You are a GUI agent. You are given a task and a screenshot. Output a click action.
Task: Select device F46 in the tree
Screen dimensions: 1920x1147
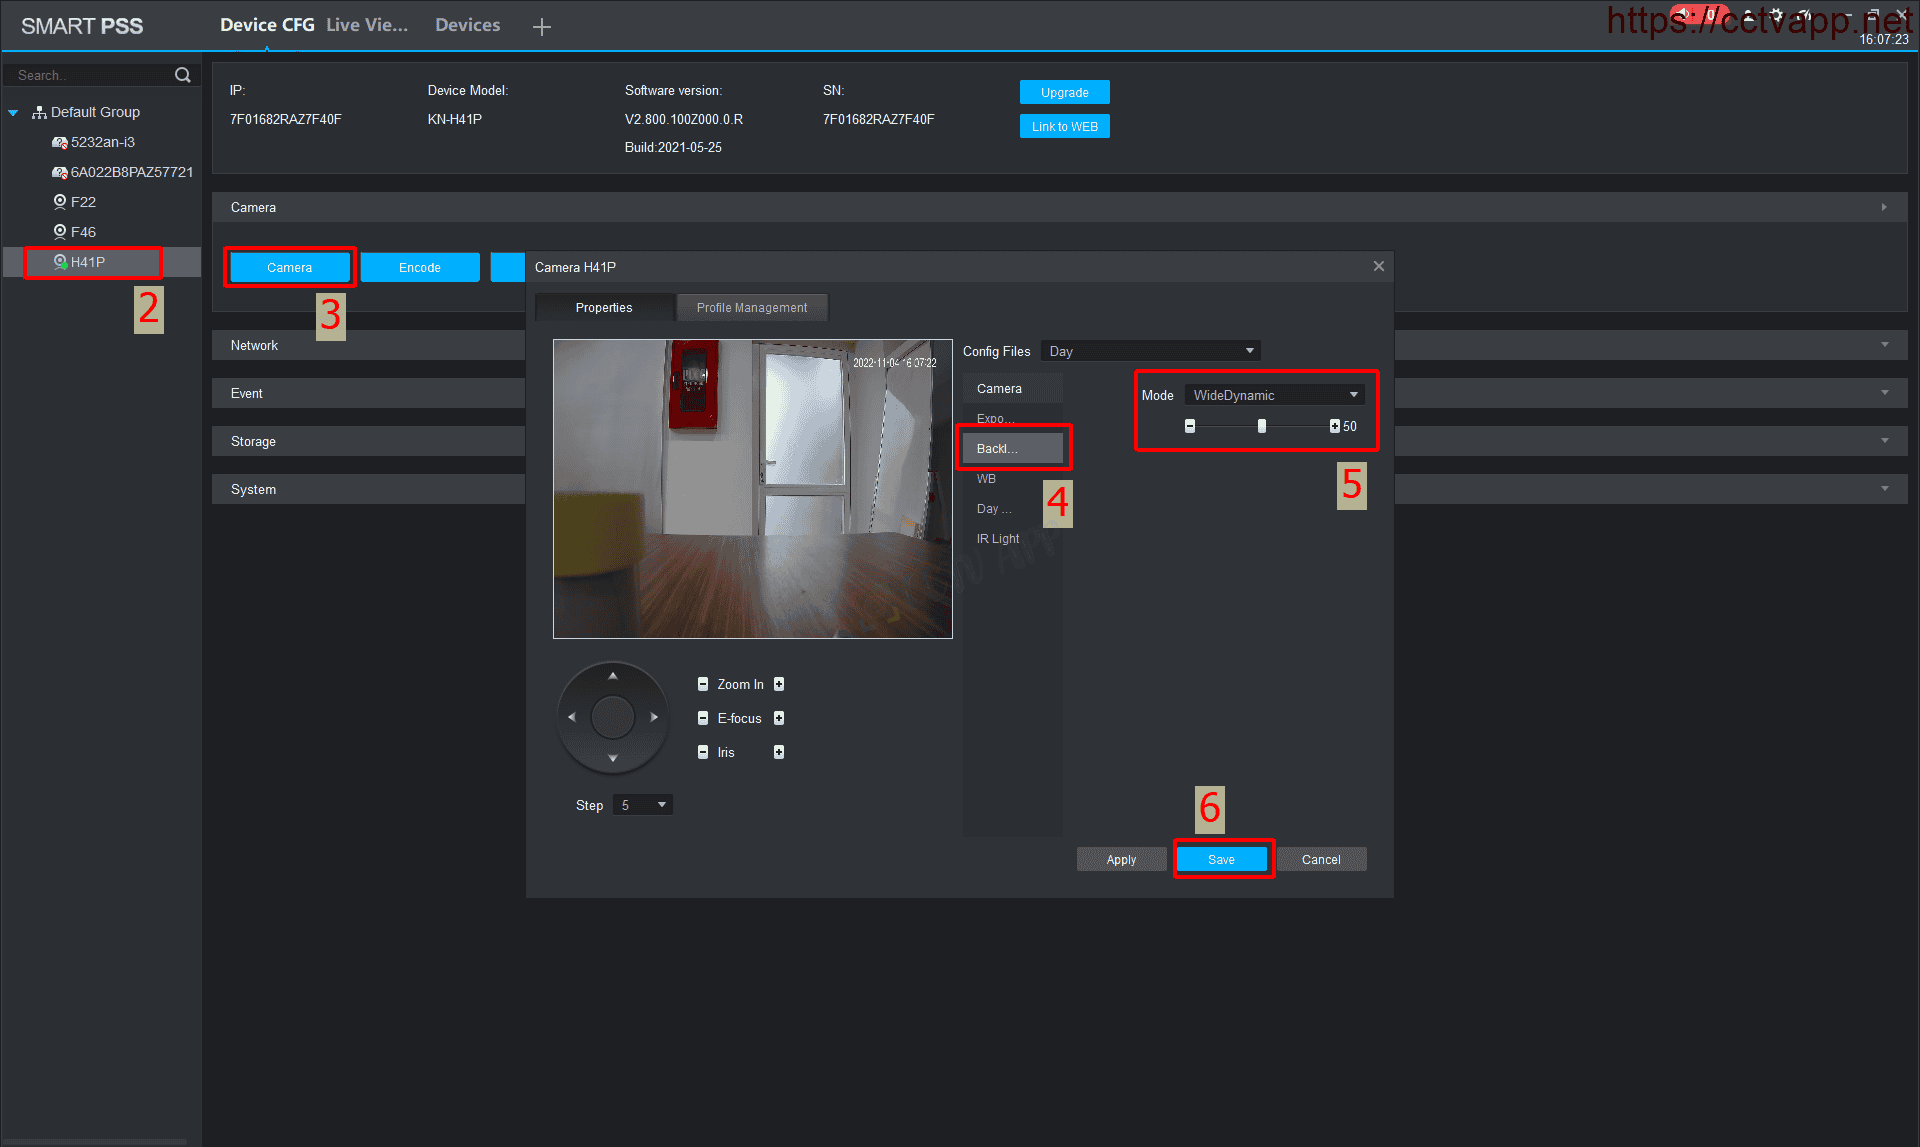tap(83, 232)
